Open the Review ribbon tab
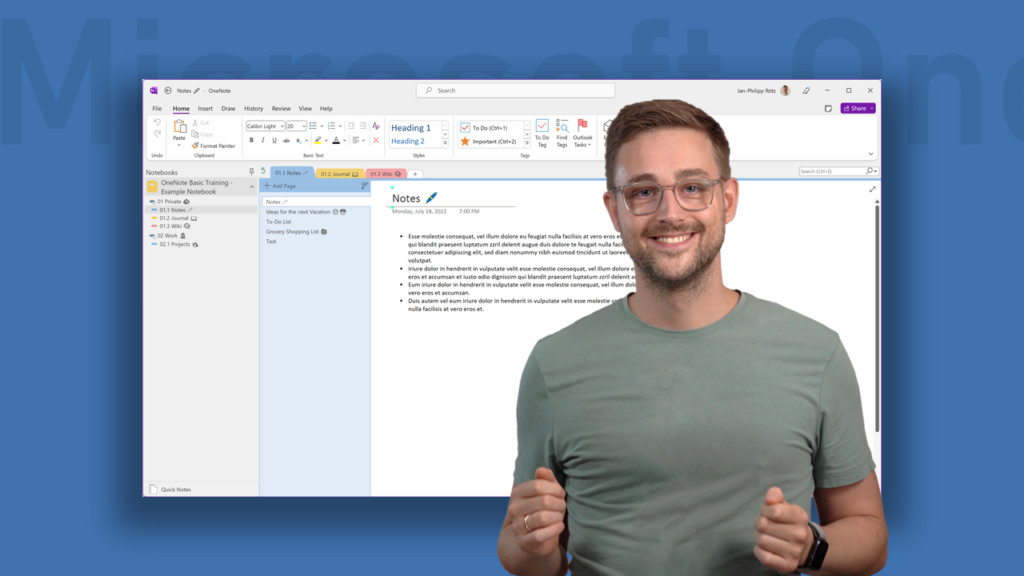The height and width of the screenshot is (576, 1024). (281, 108)
